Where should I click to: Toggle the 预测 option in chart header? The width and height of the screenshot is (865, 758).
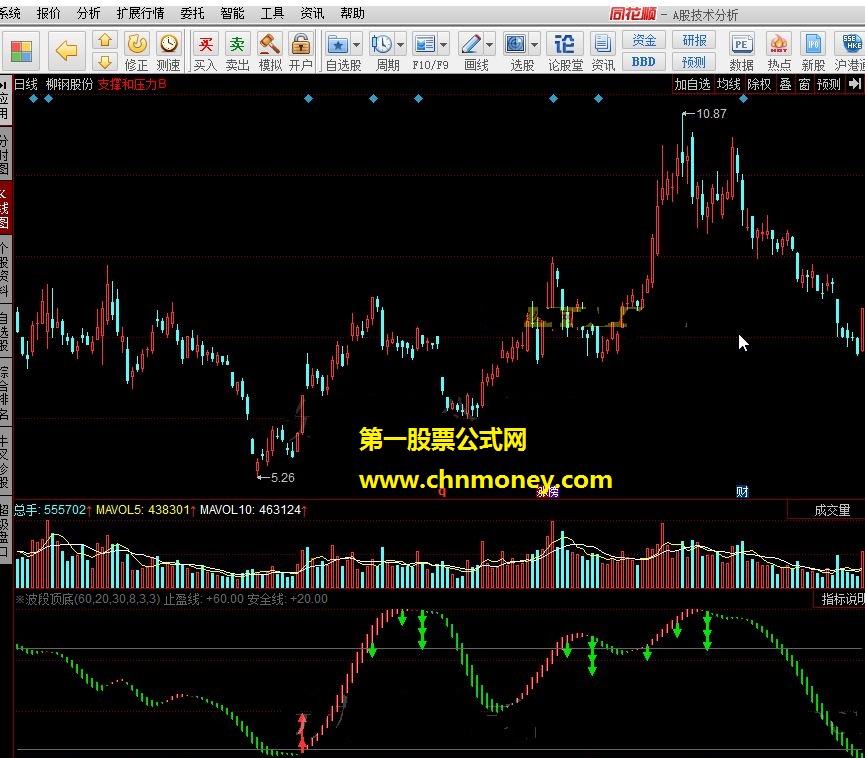pos(829,84)
